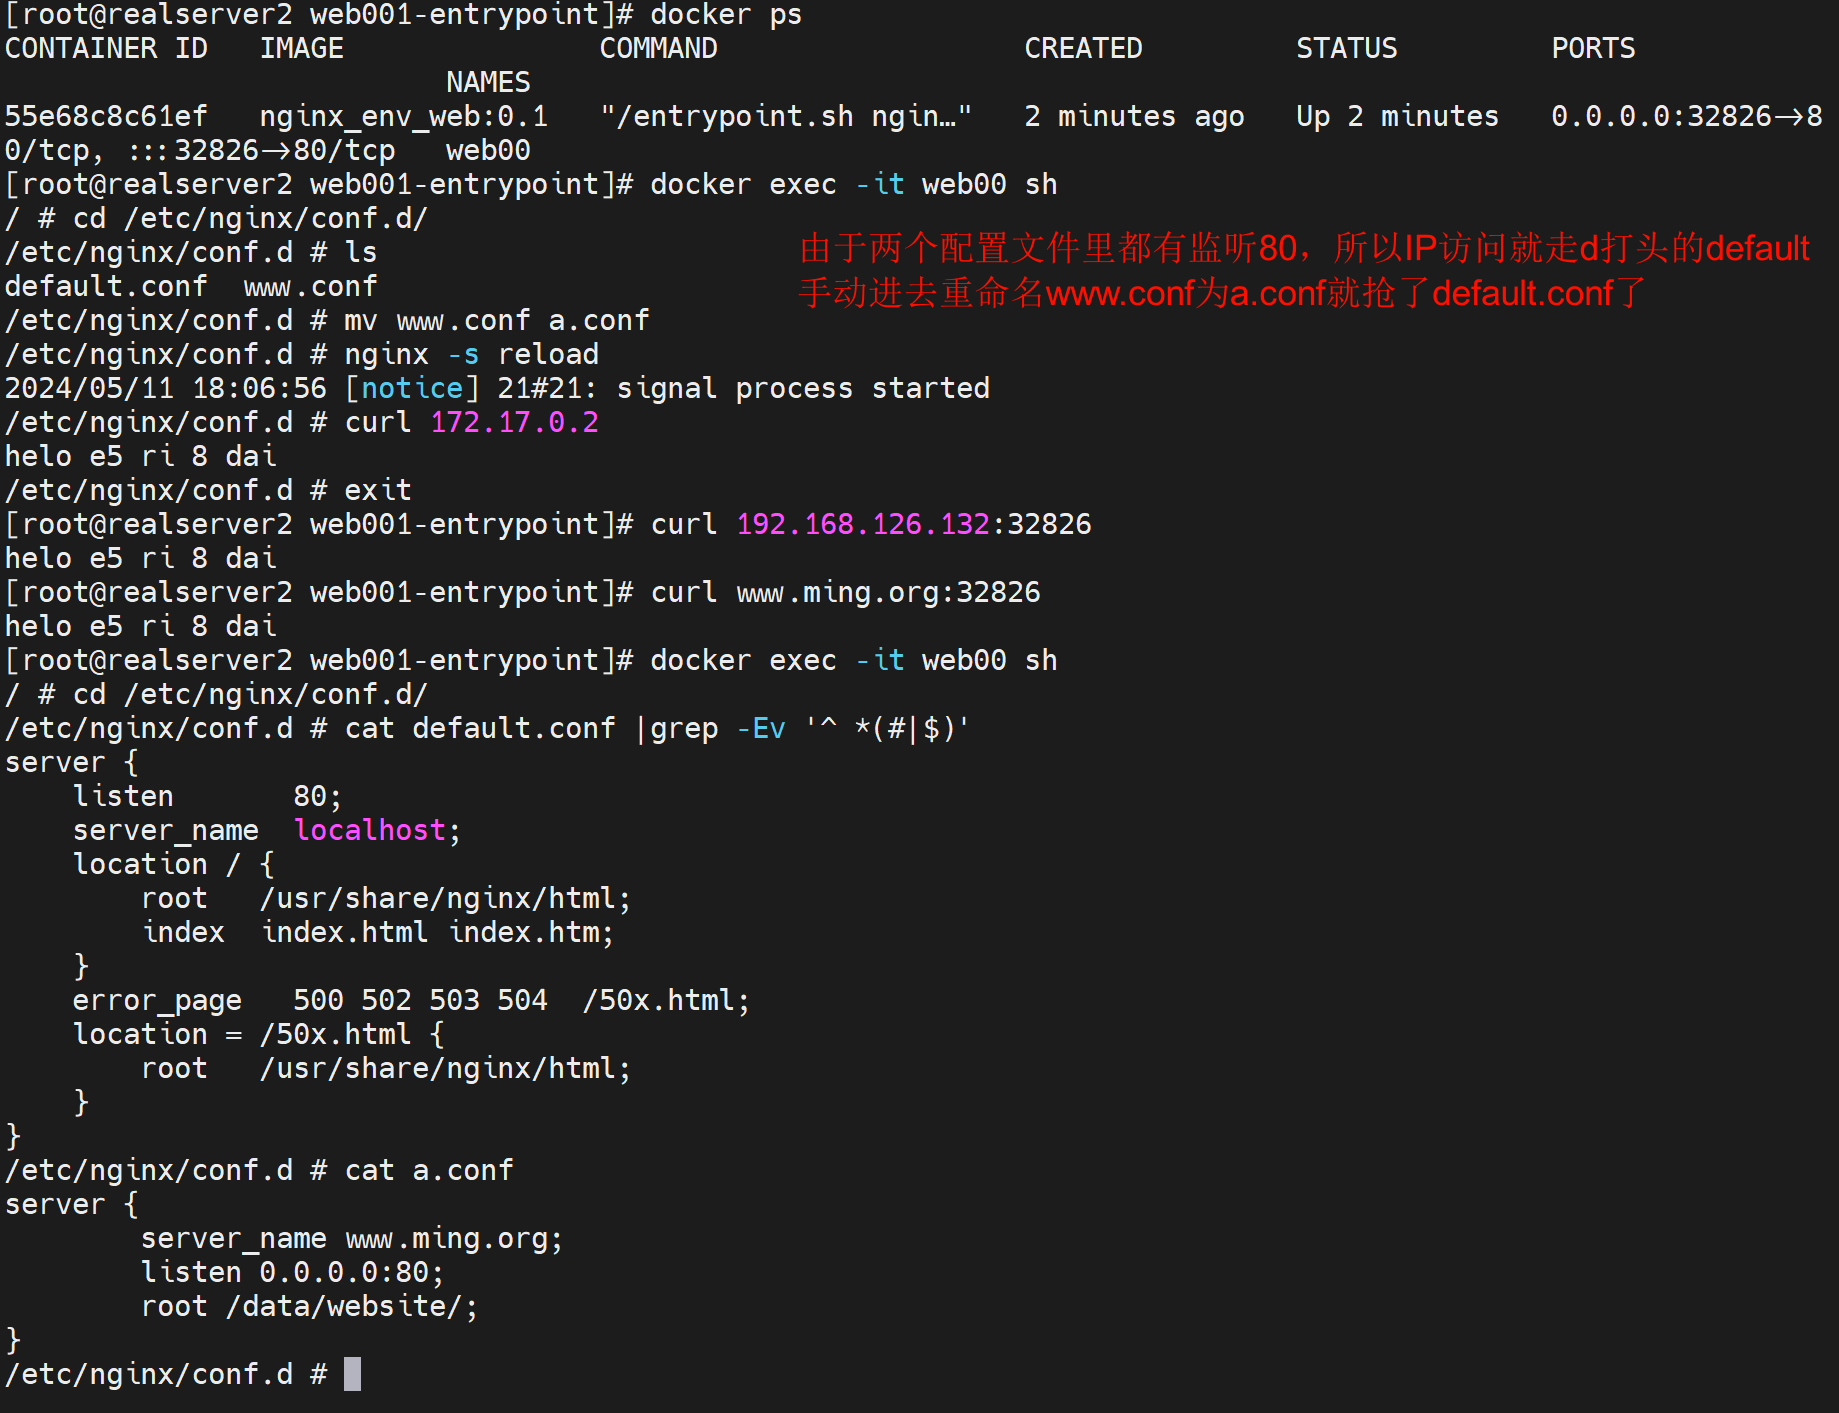Click the filename www.conf
The width and height of the screenshot is (1839, 1413).
[x=309, y=285]
